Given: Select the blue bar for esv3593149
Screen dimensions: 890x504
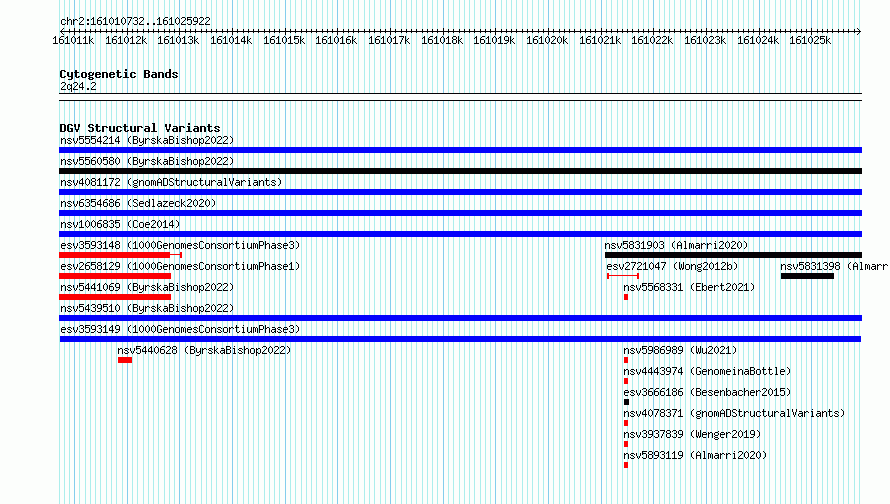Looking at the screenshot, I should point(460,339).
